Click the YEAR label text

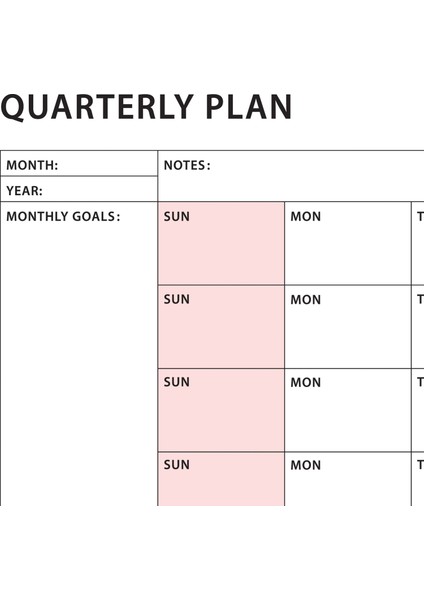click(x=24, y=191)
